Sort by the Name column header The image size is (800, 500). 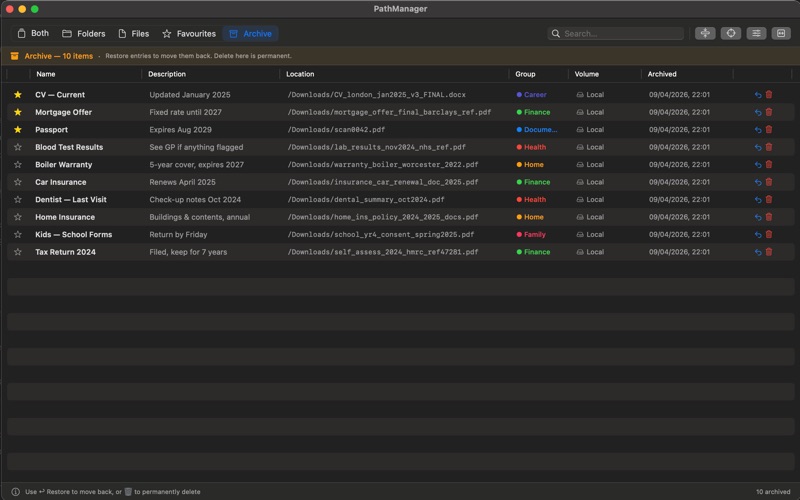pos(46,74)
